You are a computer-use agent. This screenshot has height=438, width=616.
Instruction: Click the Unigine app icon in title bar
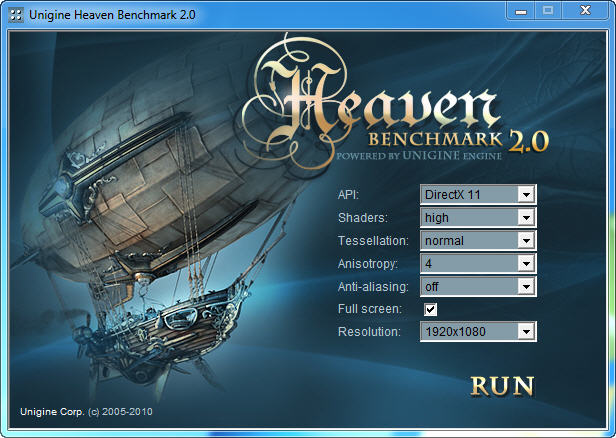16,15
